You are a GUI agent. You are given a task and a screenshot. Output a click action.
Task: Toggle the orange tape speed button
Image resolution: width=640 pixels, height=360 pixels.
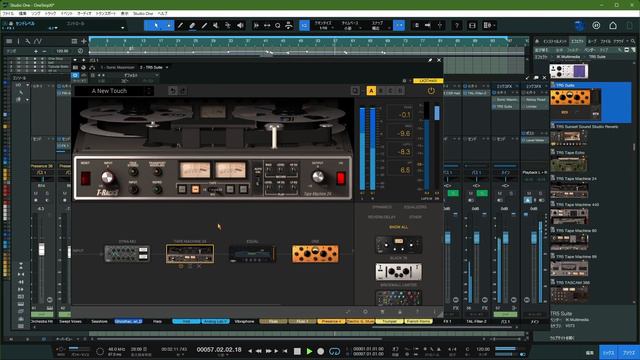click(196, 189)
